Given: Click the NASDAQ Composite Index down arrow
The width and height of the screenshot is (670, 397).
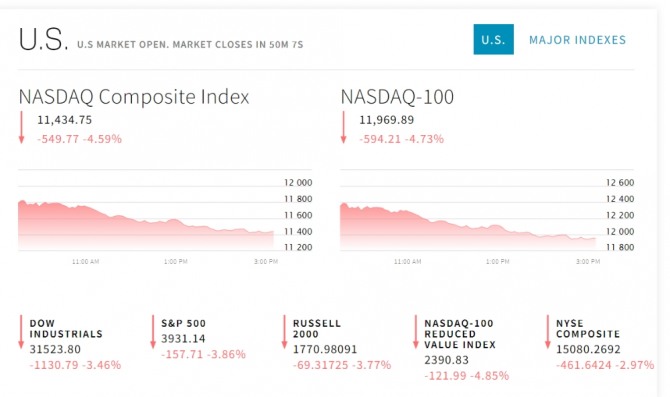Looking at the screenshot, I should tap(21, 127).
